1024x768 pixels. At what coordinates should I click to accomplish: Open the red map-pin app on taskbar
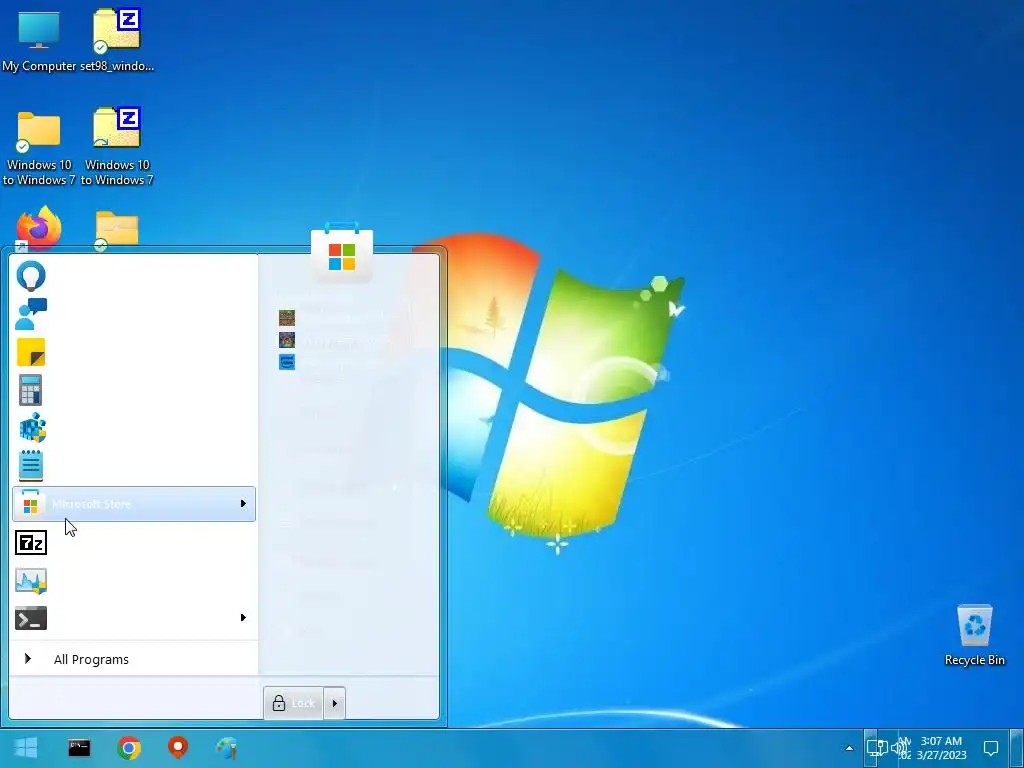point(178,748)
